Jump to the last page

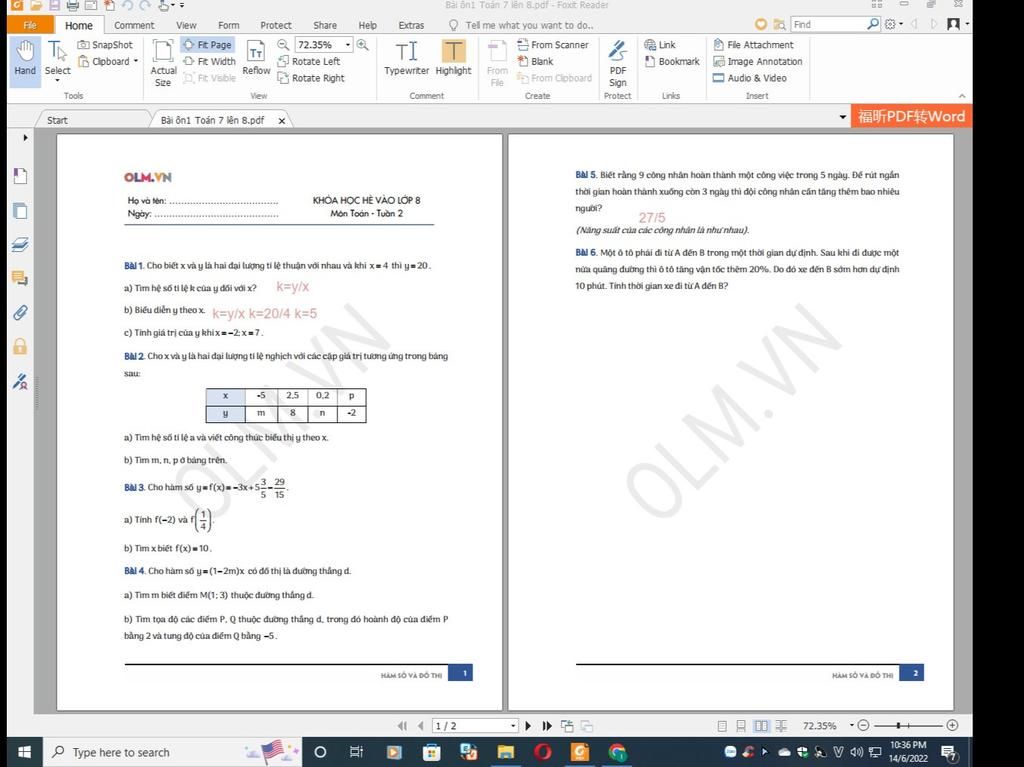click(547, 726)
